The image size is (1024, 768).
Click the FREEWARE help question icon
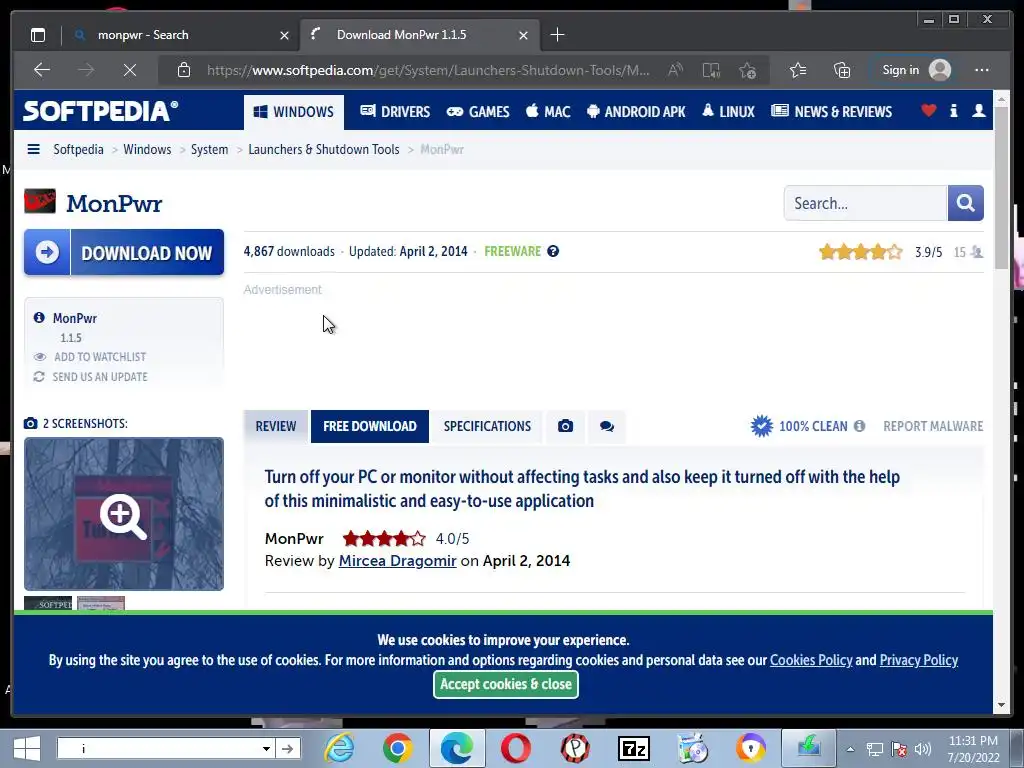(x=553, y=251)
